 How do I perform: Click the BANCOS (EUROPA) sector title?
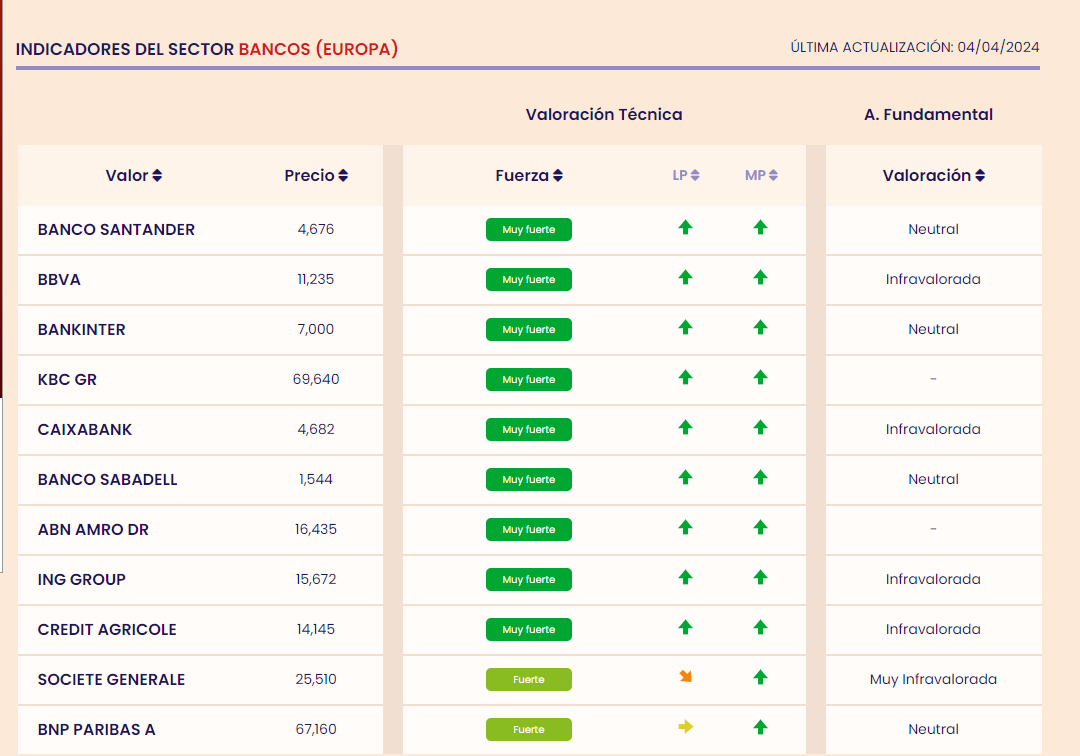[318, 49]
